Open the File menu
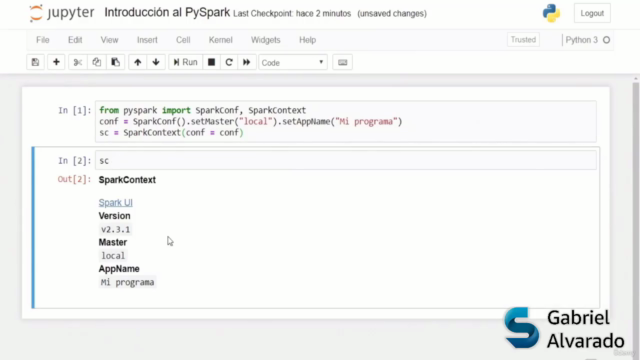 (x=43, y=40)
